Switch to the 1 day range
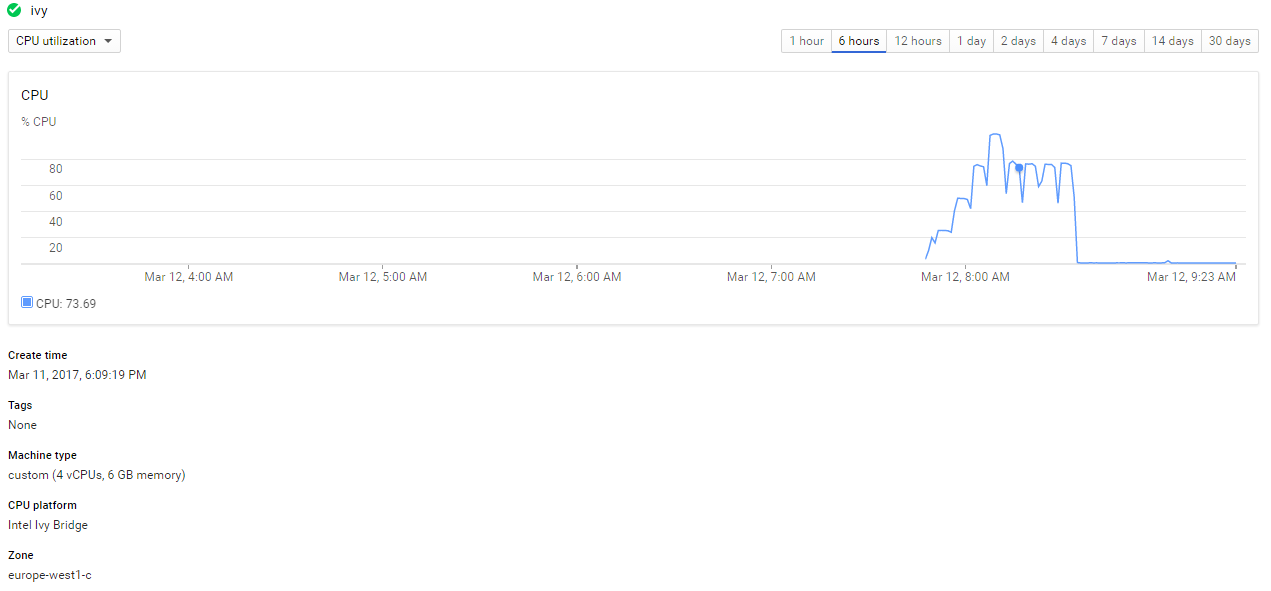This screenshot has width=1271, height=591. 971,41
